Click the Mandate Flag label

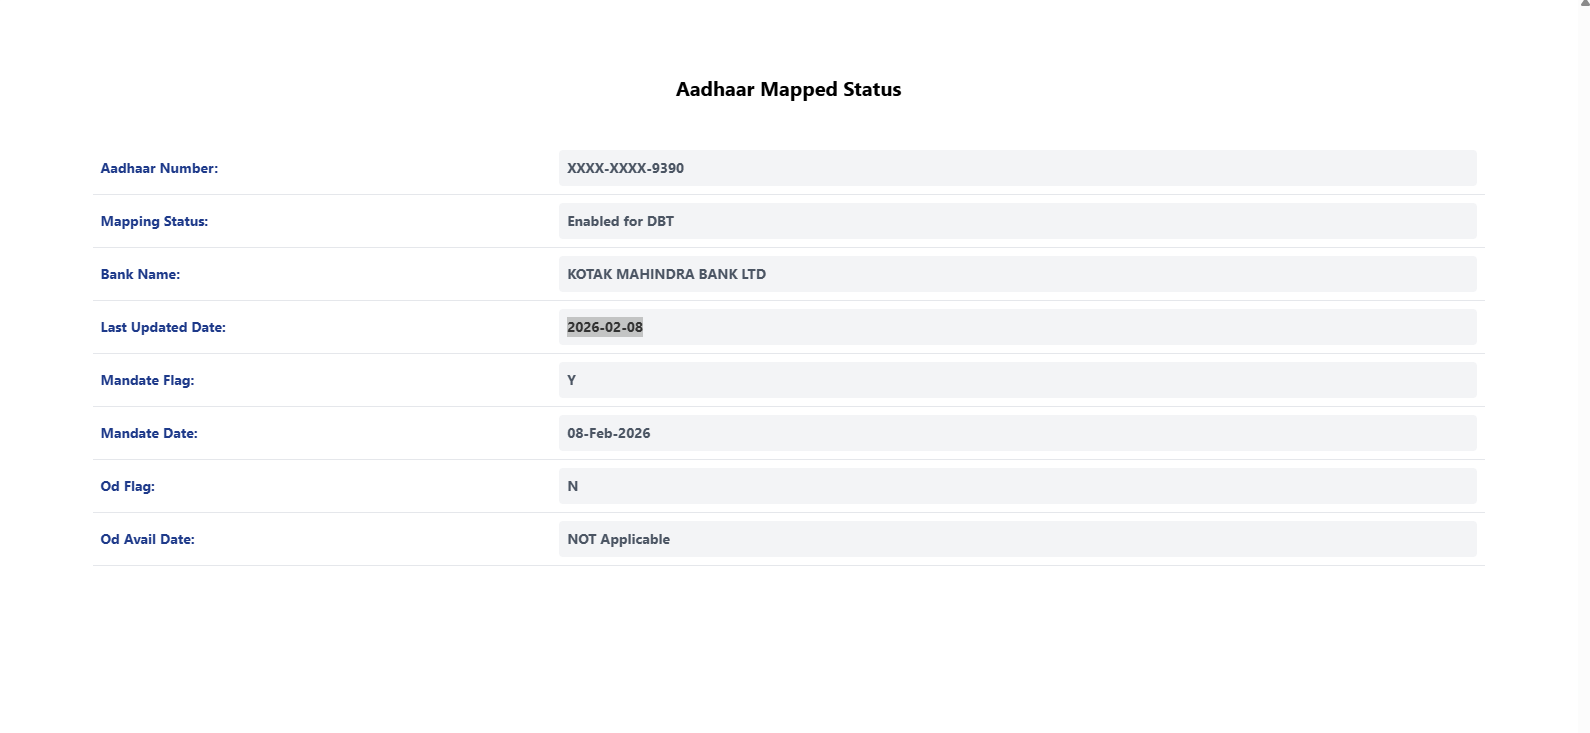pos(147,380)
